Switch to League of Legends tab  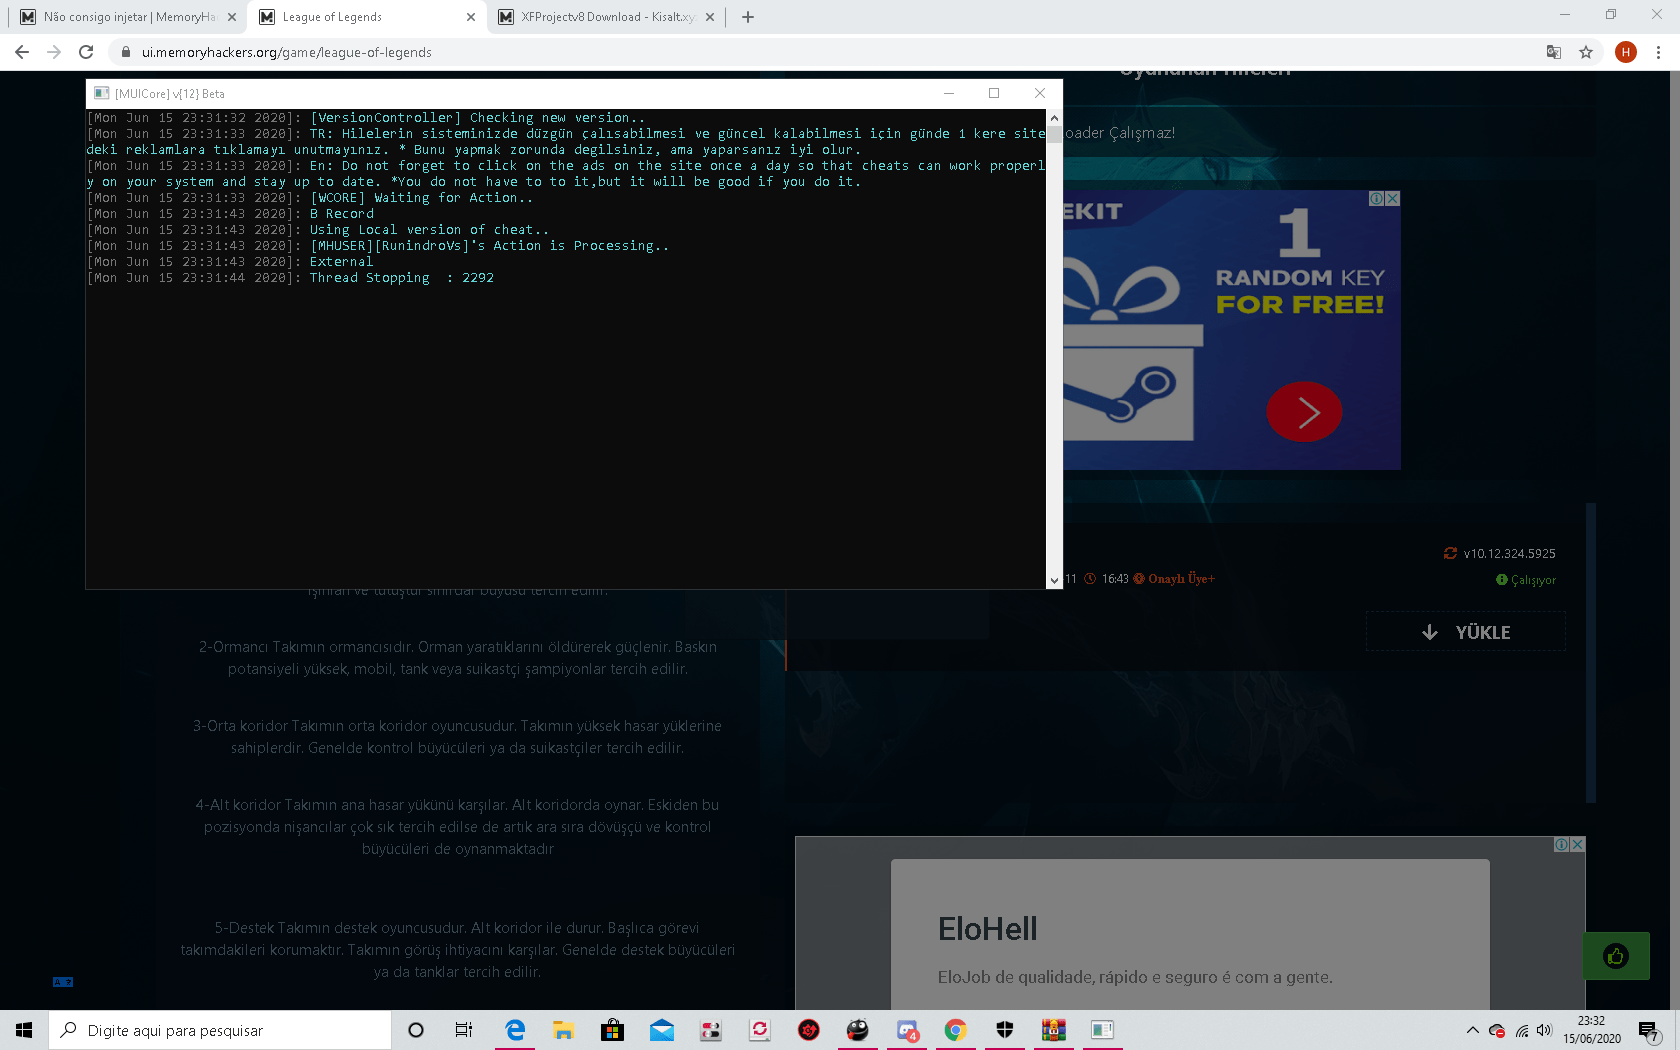[367, 17]
